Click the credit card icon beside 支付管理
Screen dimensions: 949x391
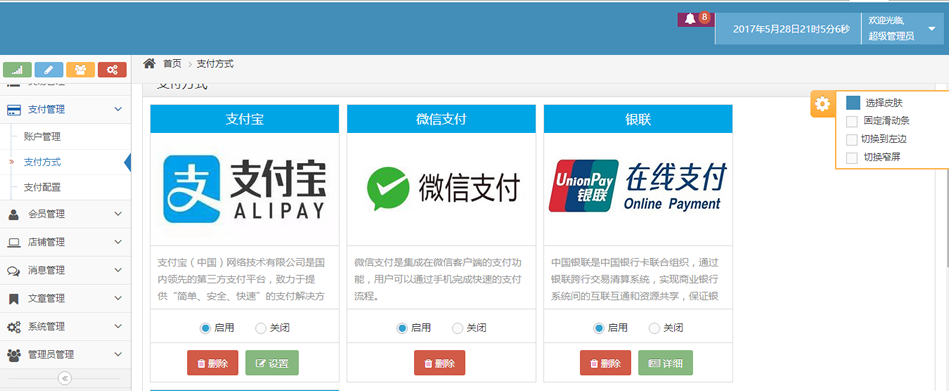[x=13, y=110]
